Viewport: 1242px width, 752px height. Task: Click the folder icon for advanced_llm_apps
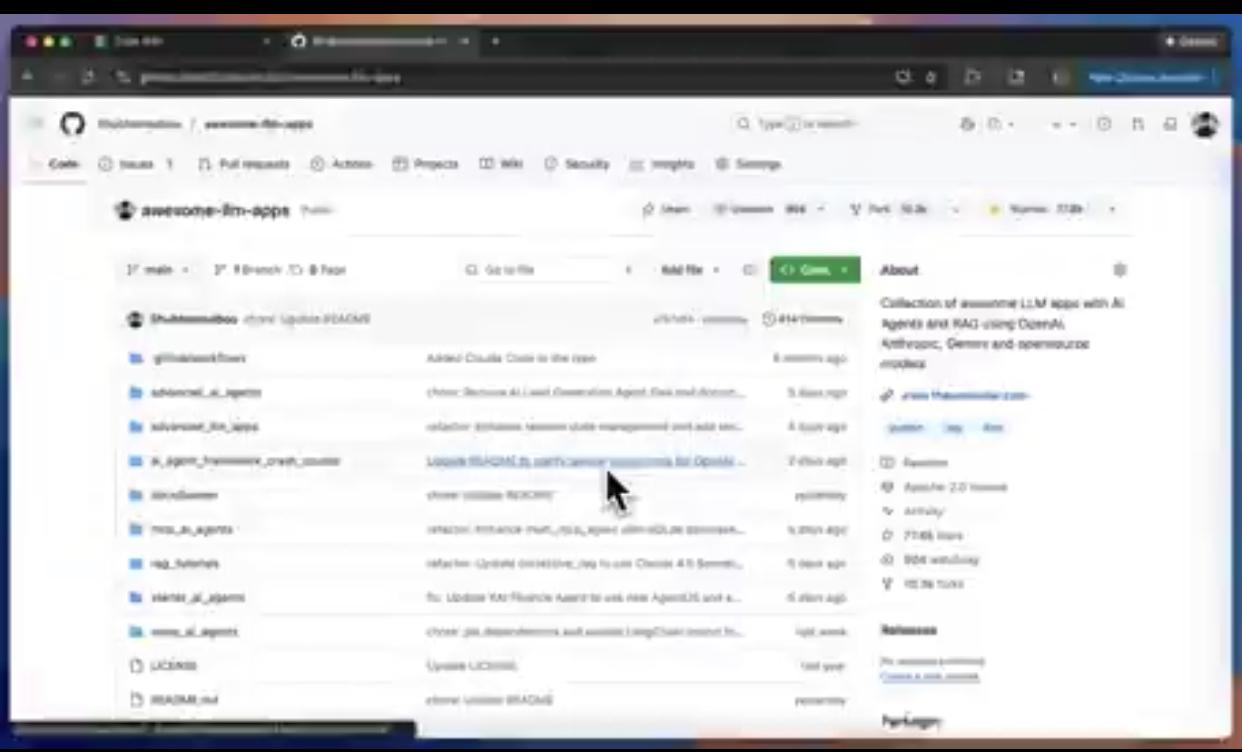point(136,426)
